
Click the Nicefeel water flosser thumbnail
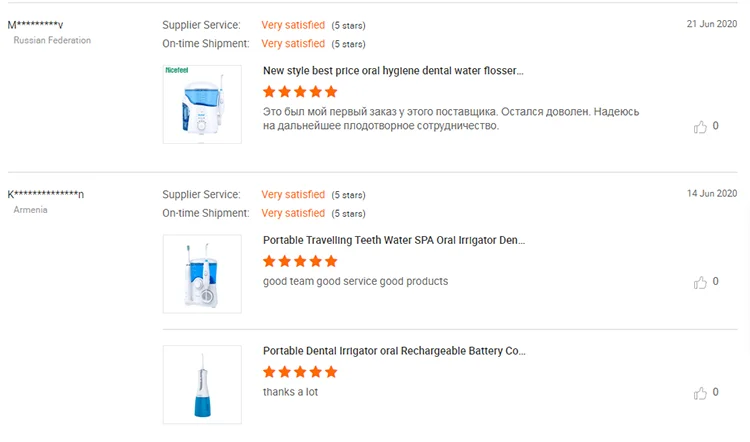(x=202, y=104)
